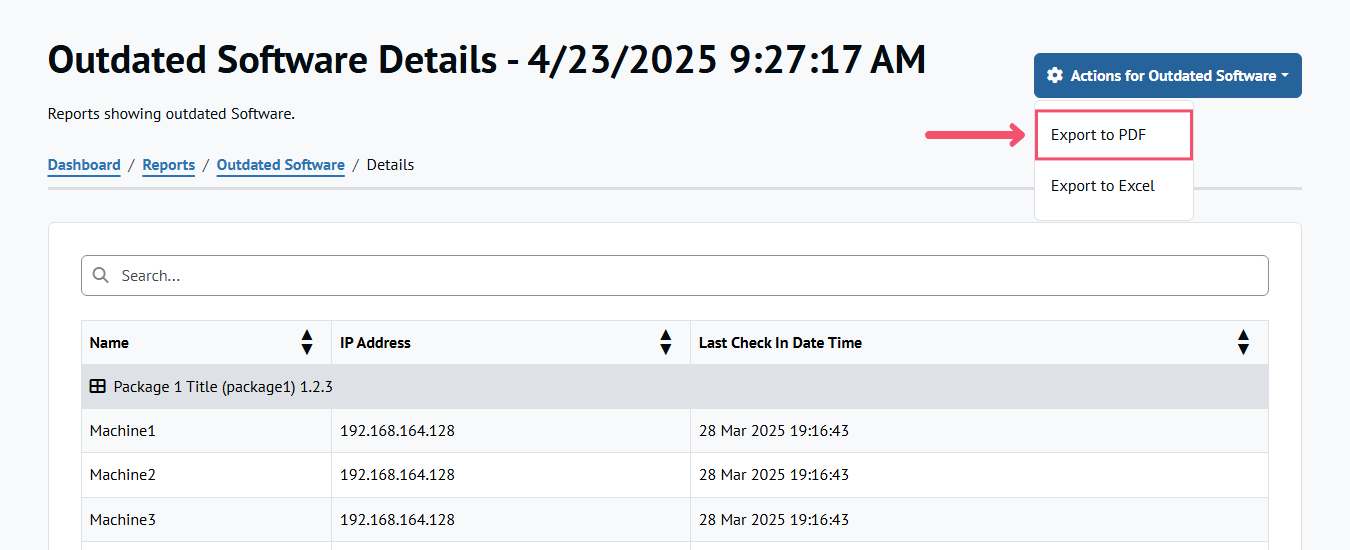The width and height of the screenshot is (1350, 550).
Task: Click gear icon in Actions button
Action: tap(1054, 76)
